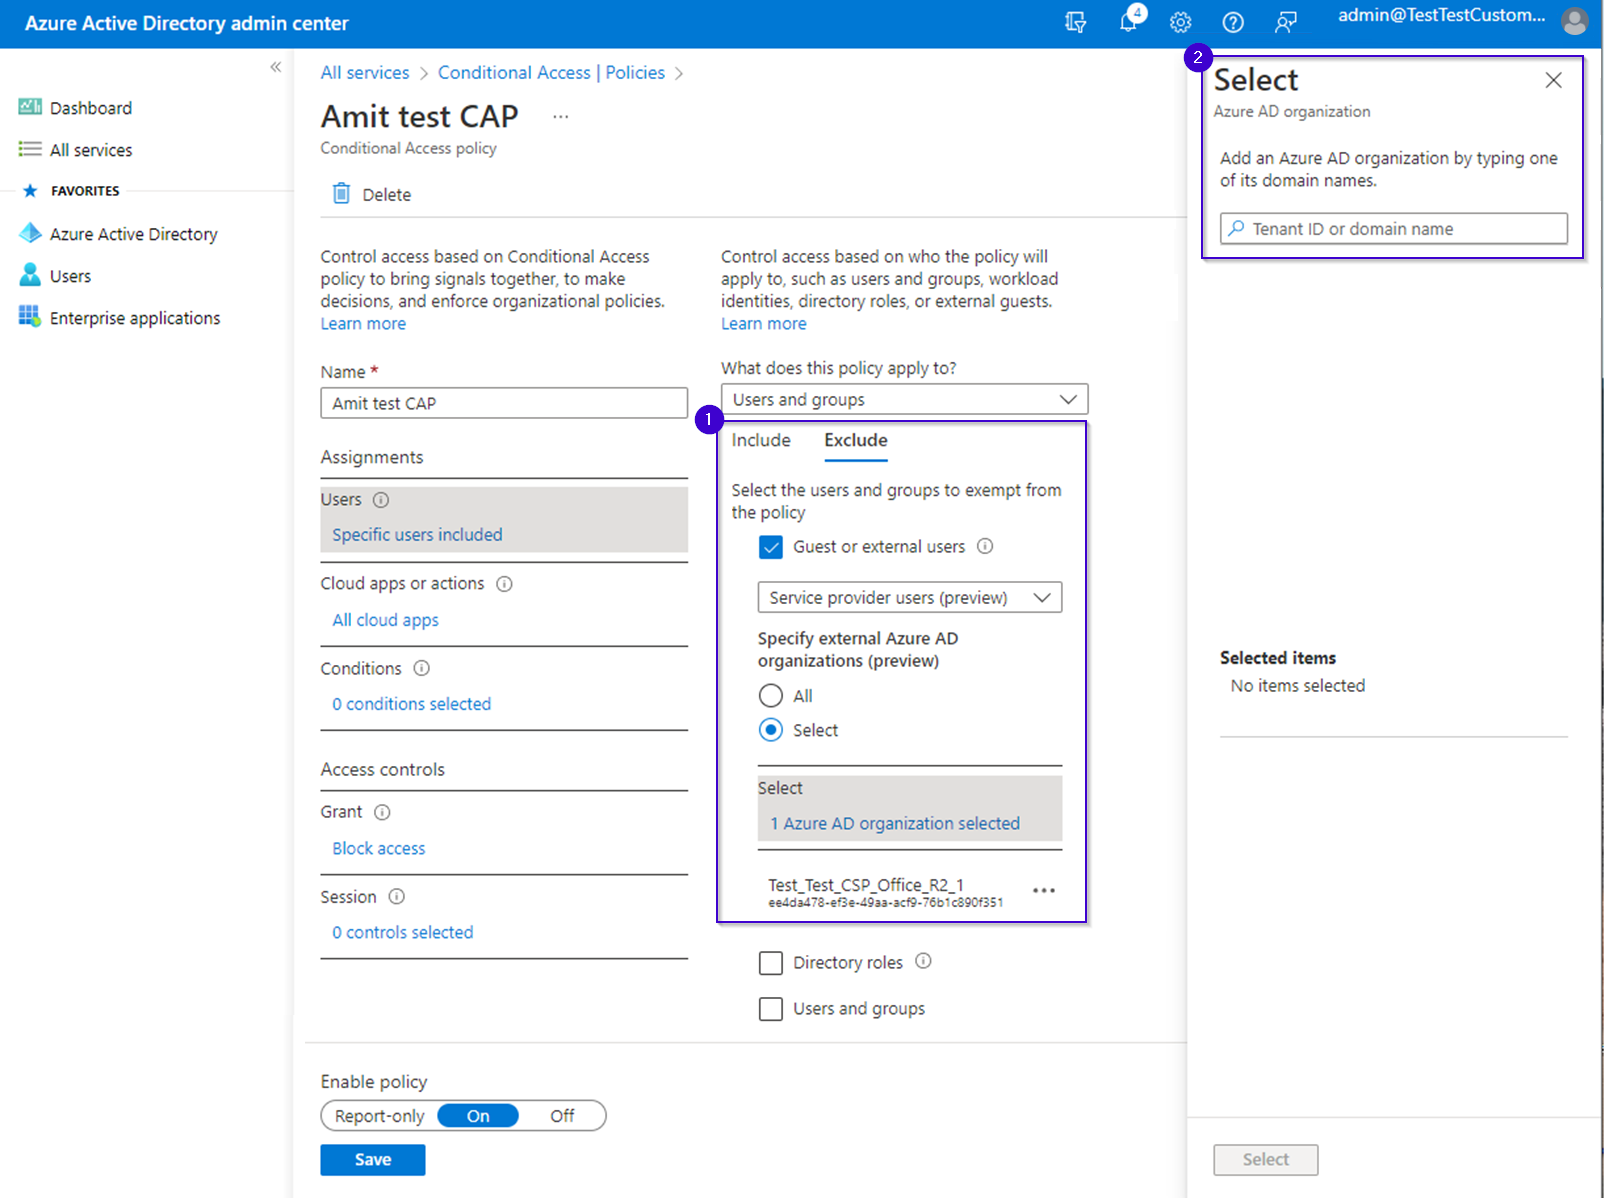This screenshot has width=1604, height=1198.
Task: Open 0 controls selected session link
Action: [403, 932]
